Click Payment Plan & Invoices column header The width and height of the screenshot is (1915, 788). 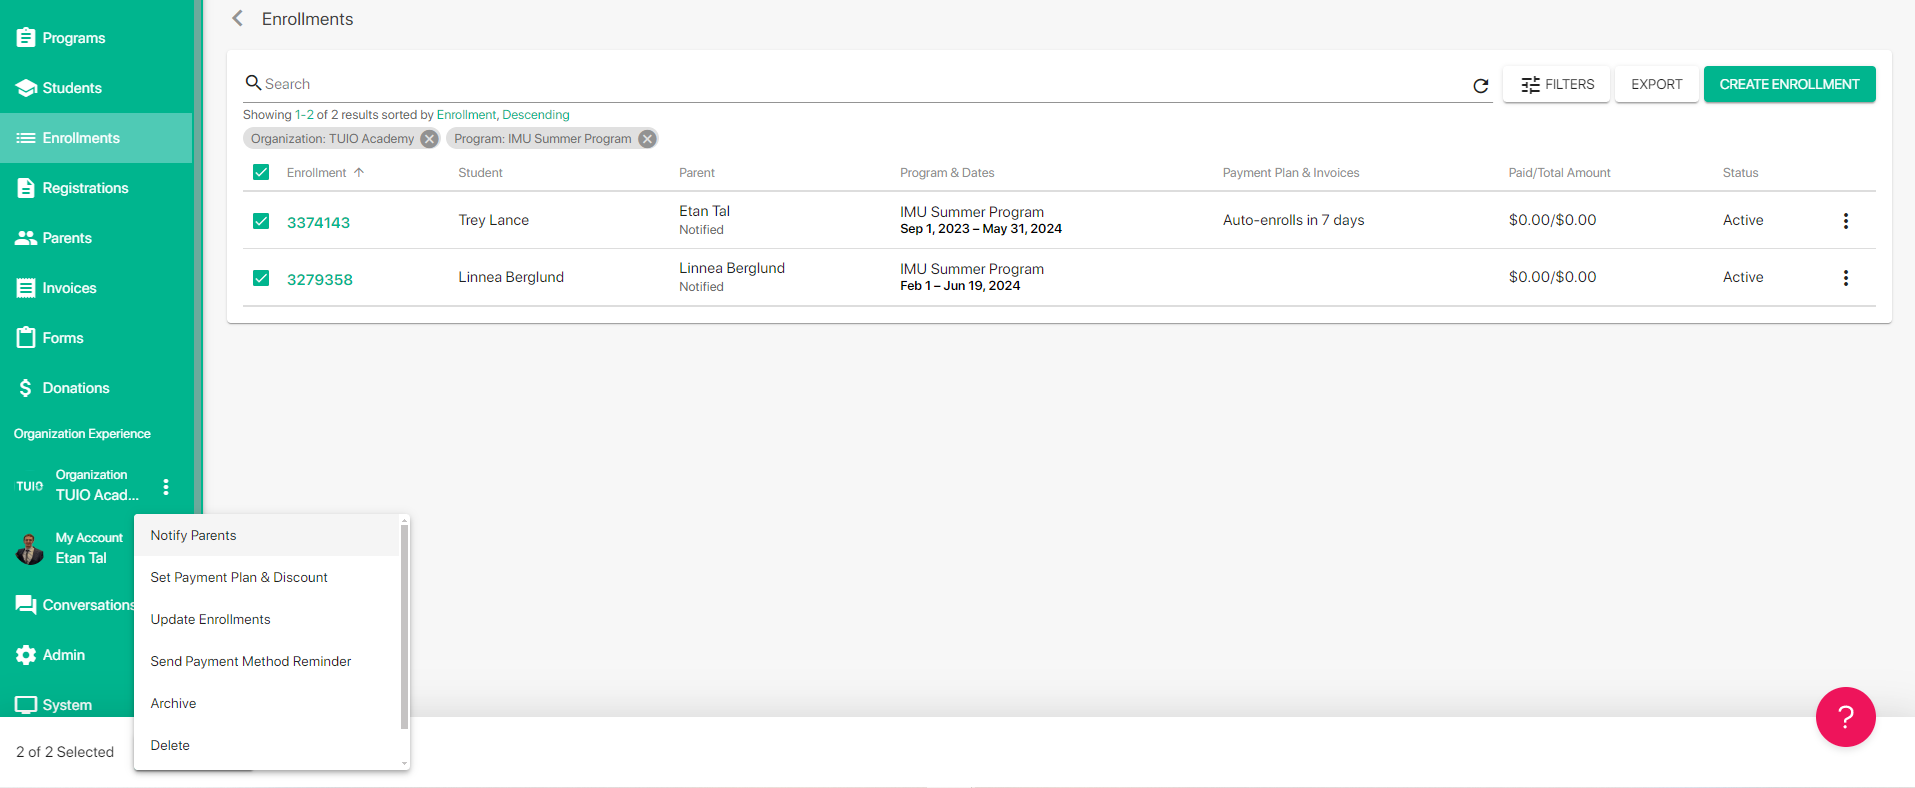1291,173
